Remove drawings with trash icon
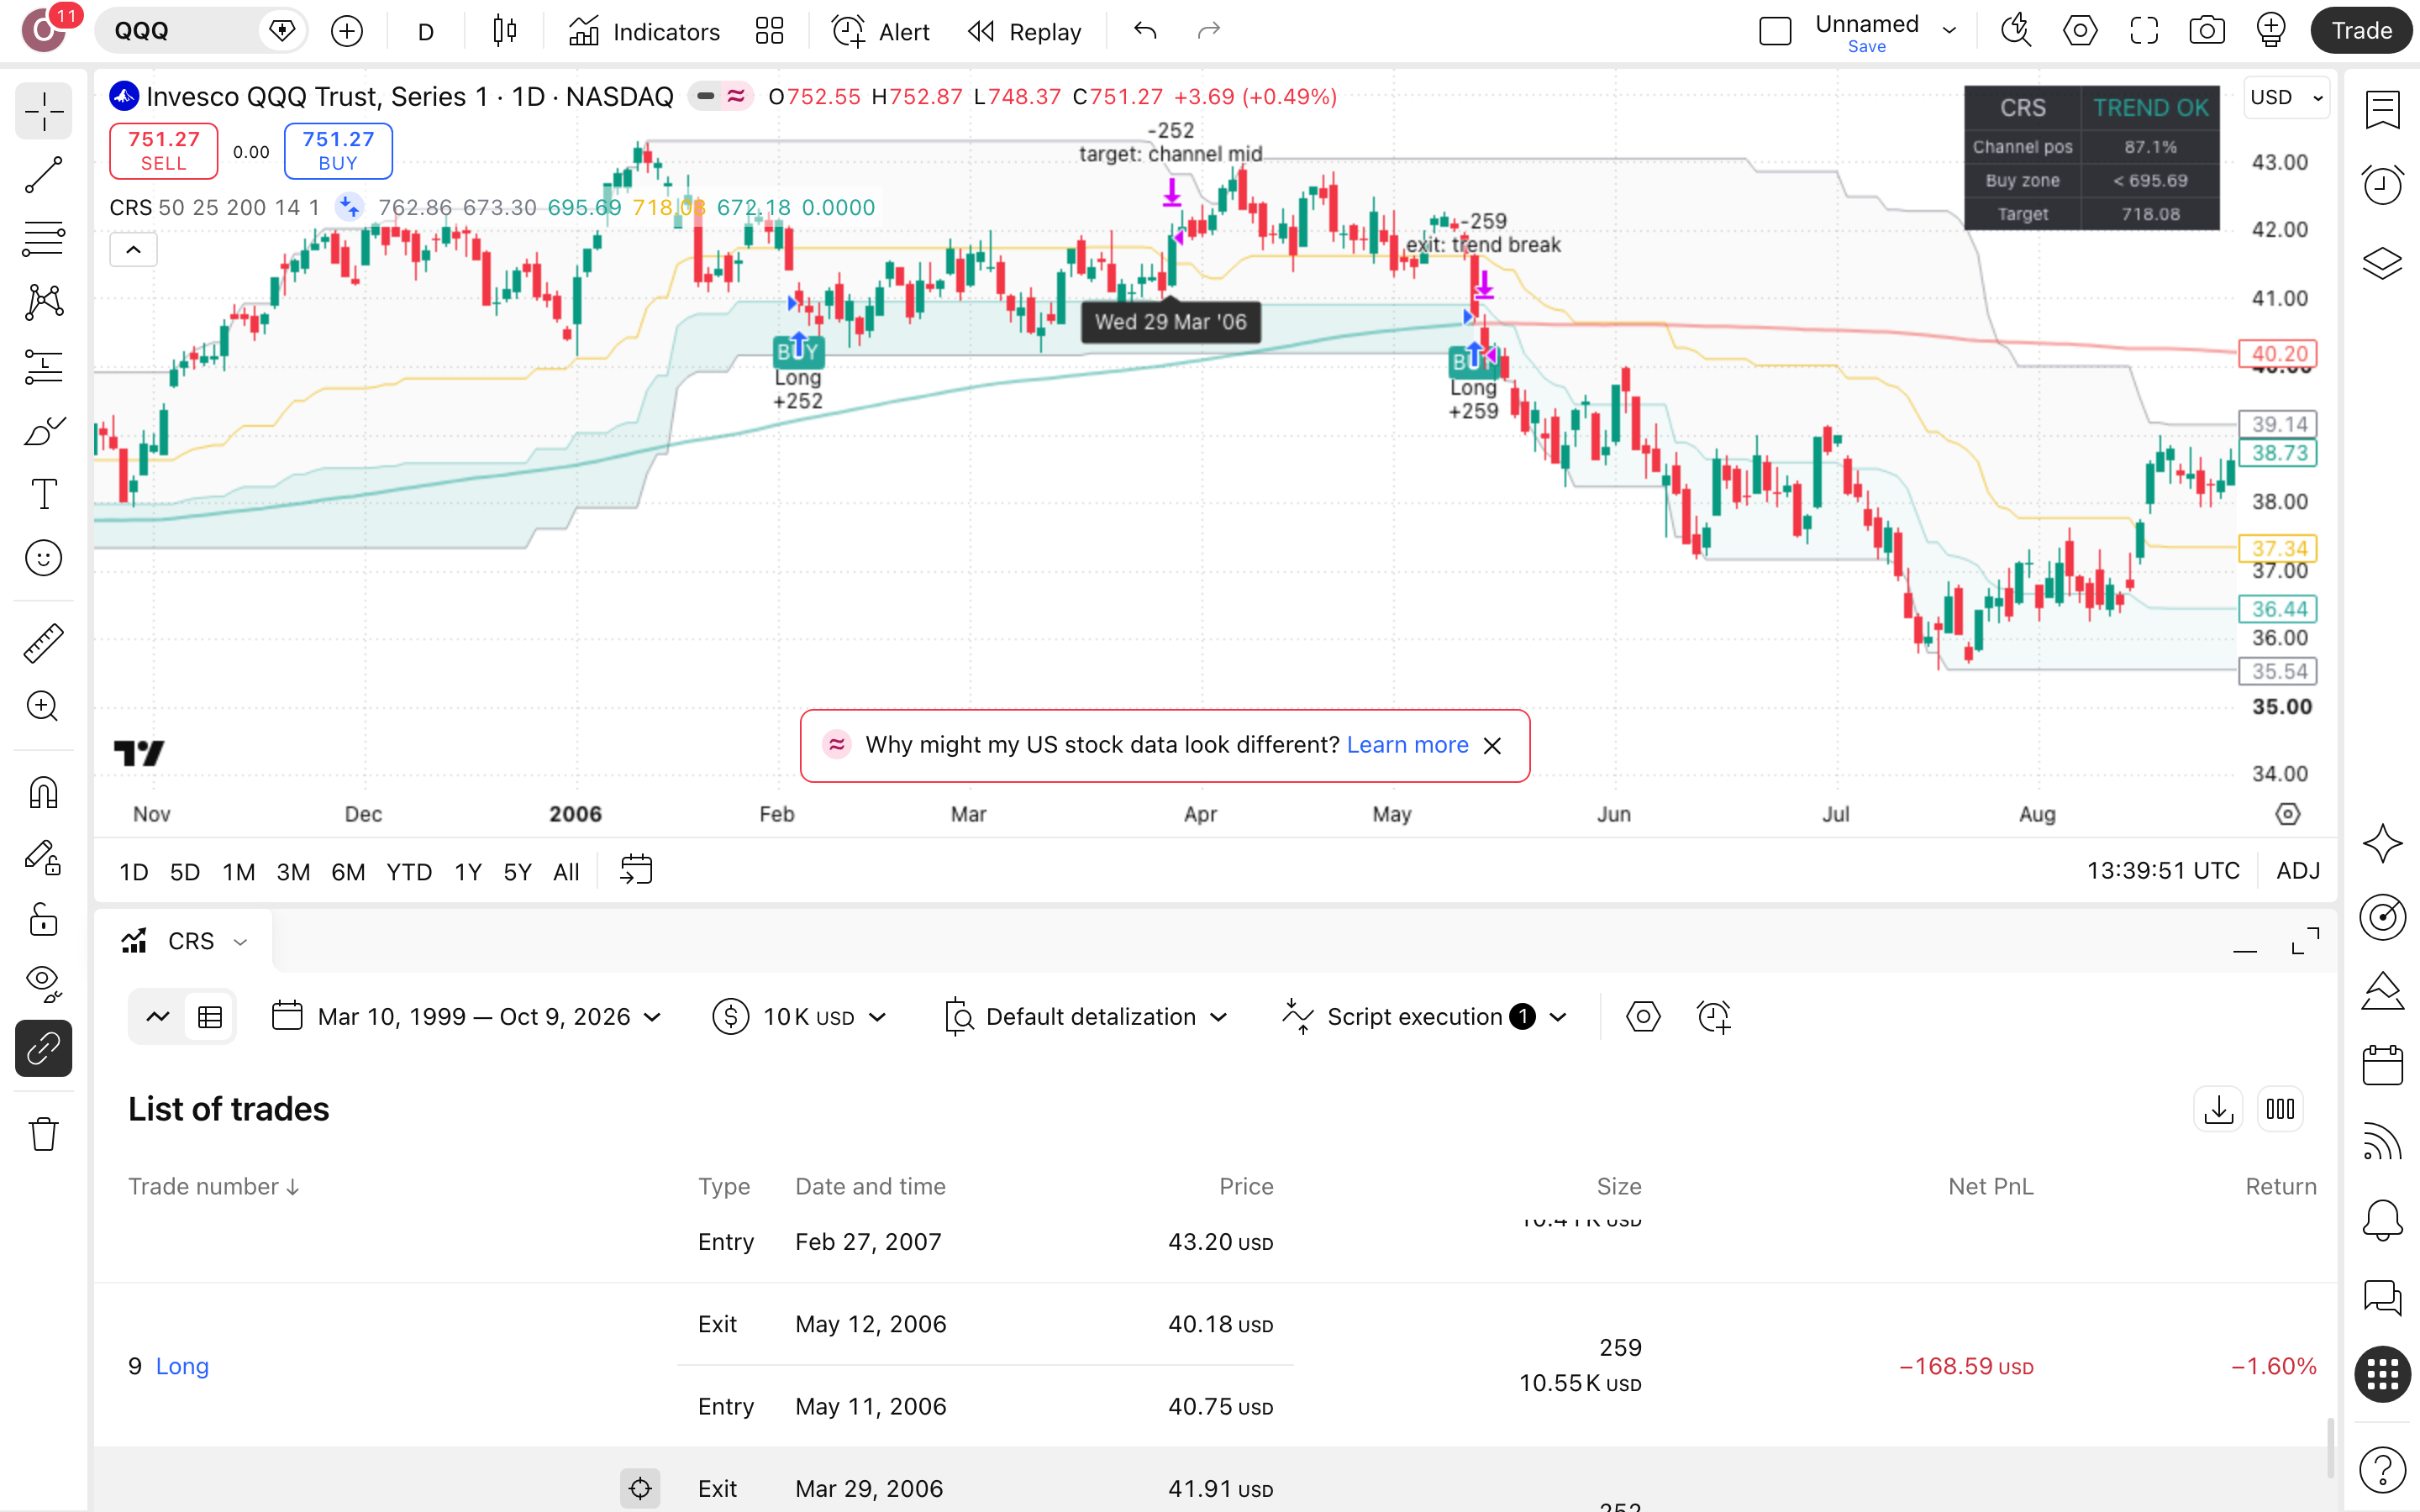The height and width of the screenshot is (1512, 2420). pos(44,1134)
